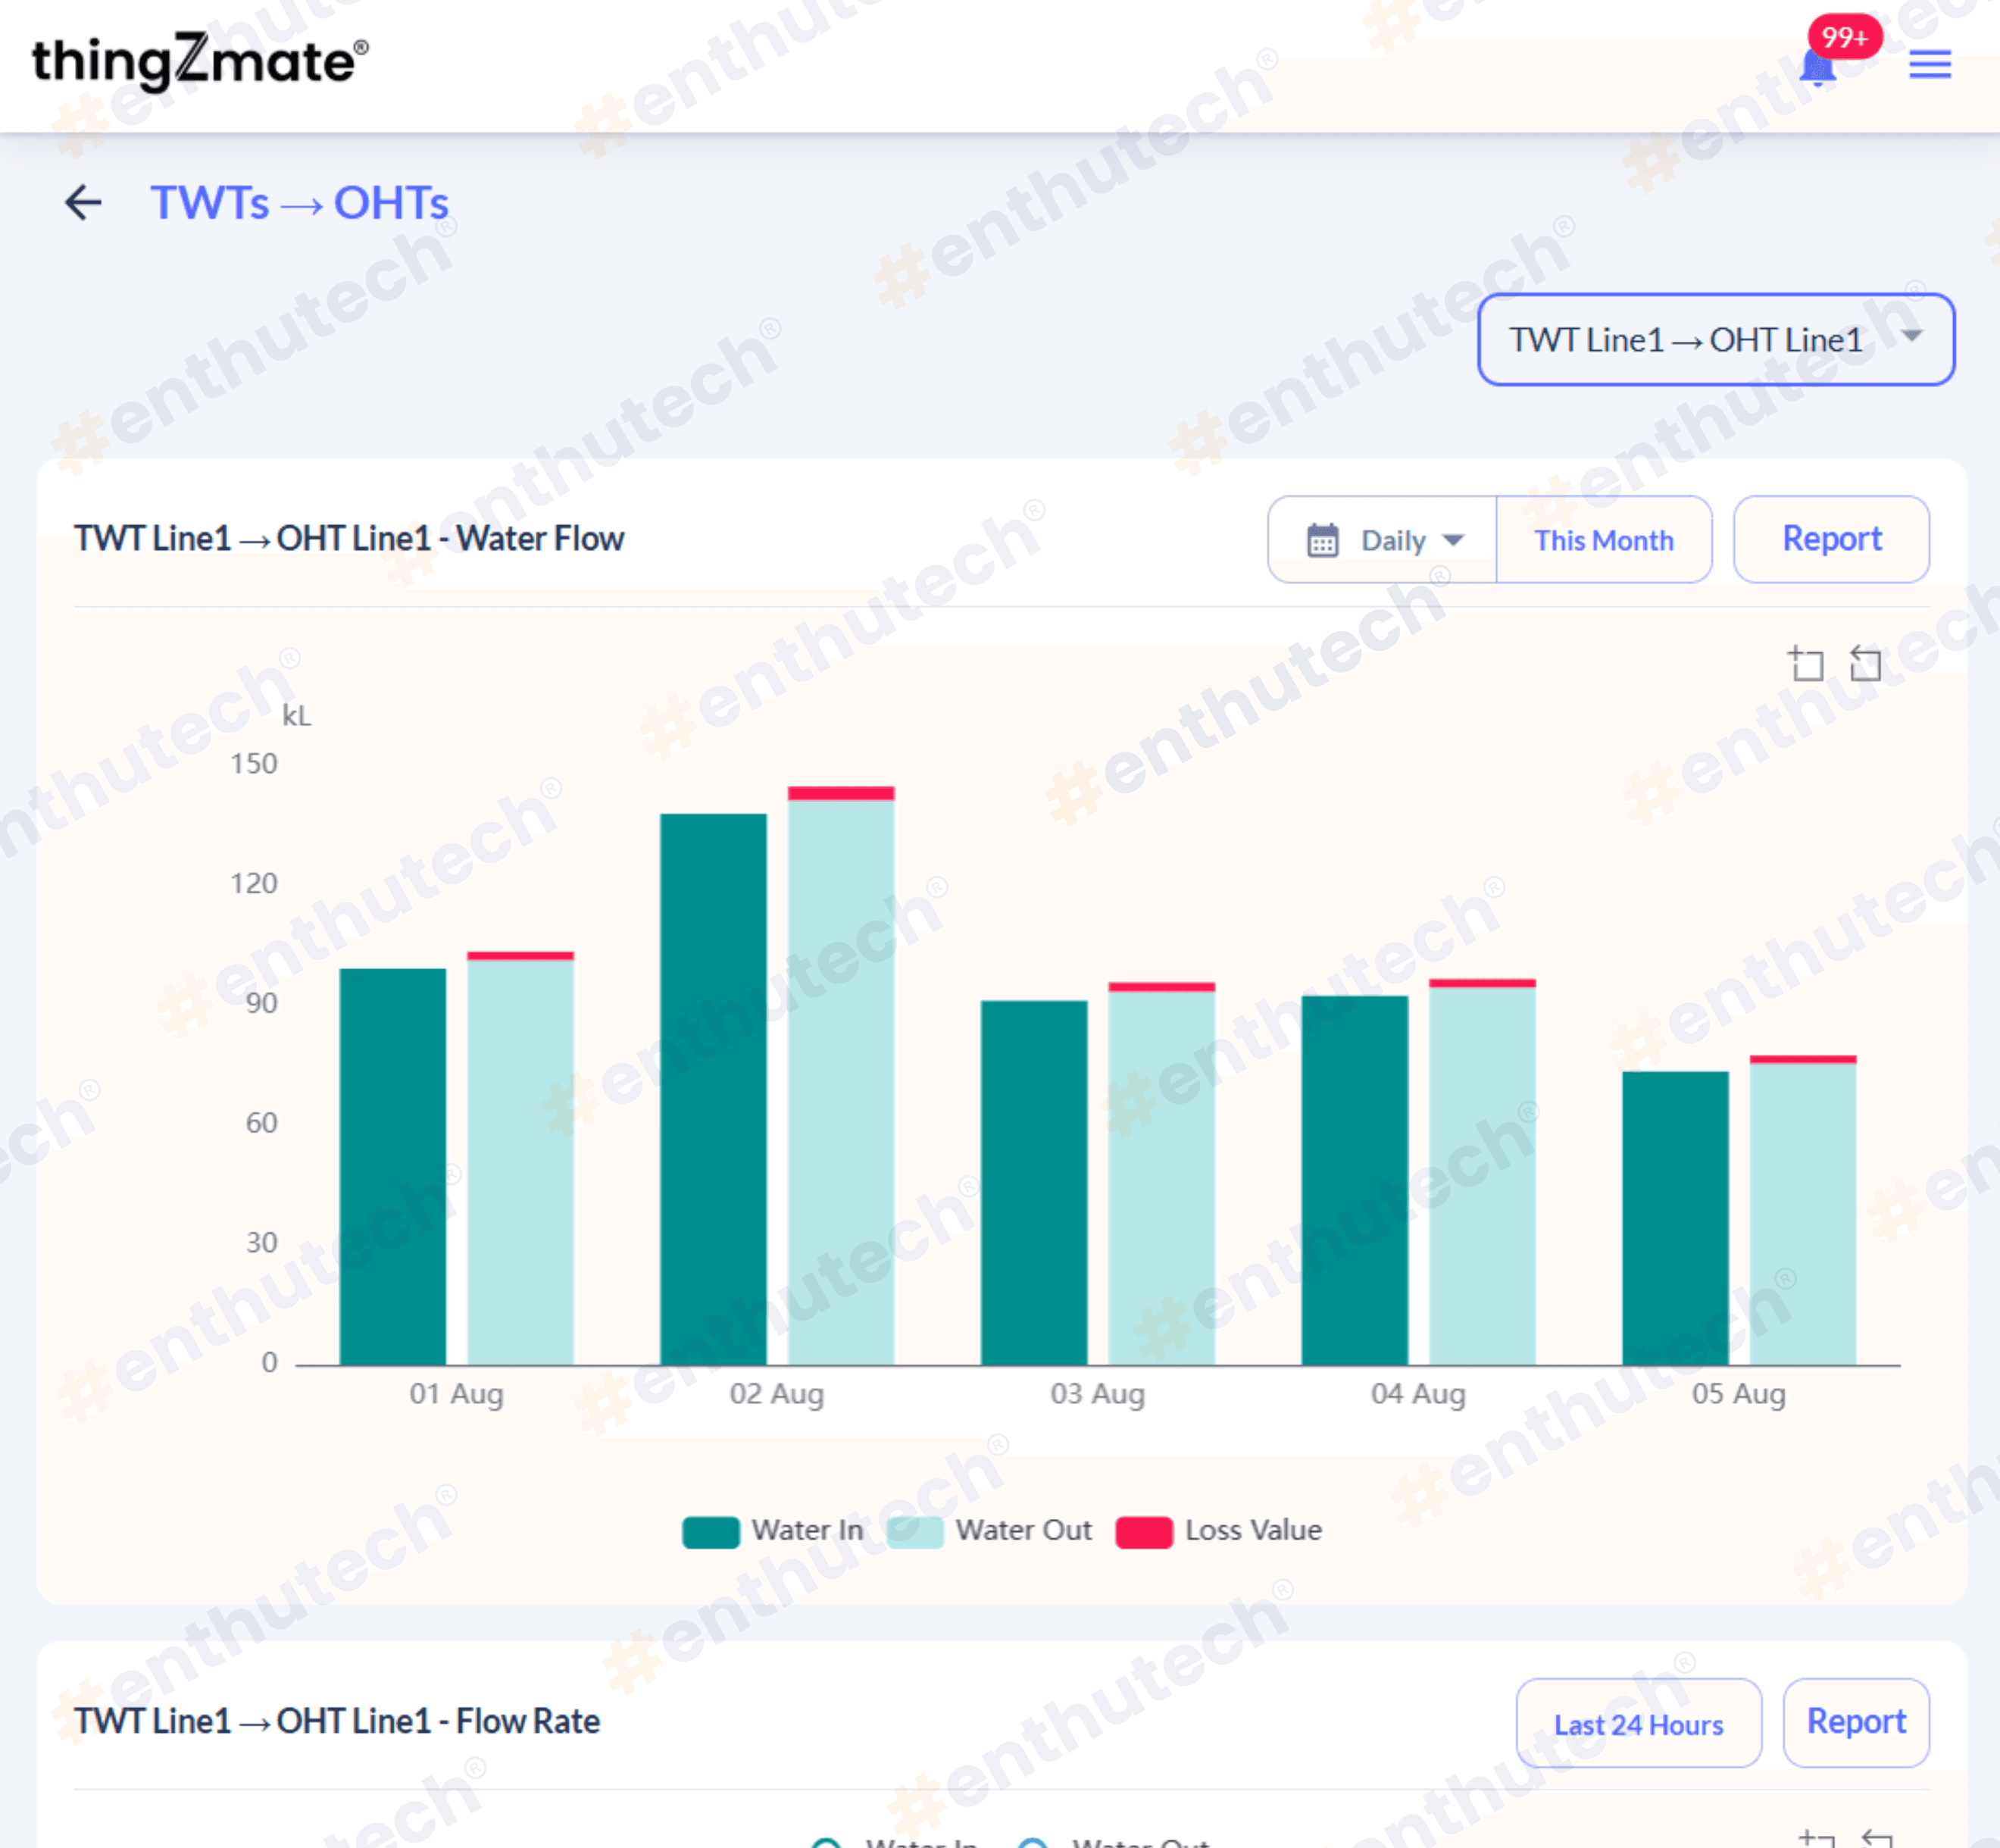Click the "kL" unit label
The height and width of the screenshot is (1848, 2000).
(x=296, y=716)
